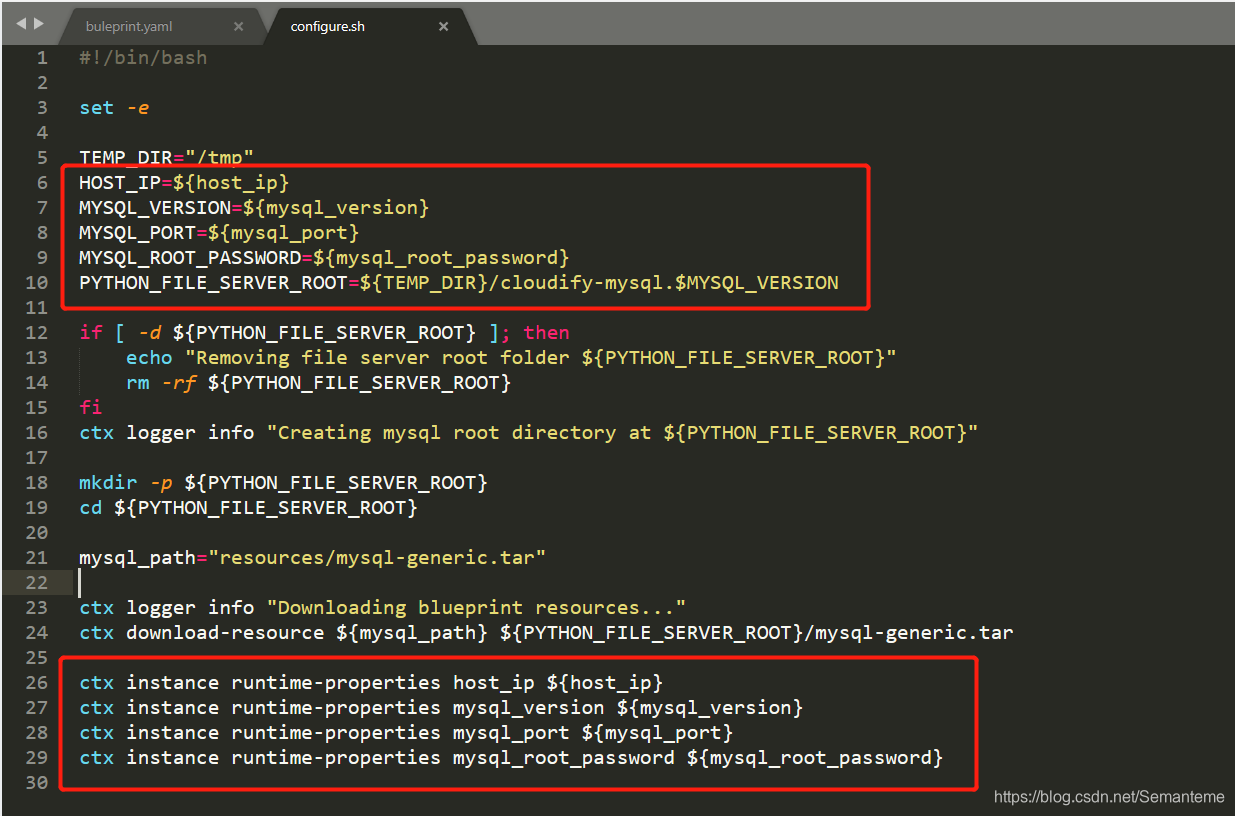Click the MYSQL_VERSION=${mysql_version} line

coord(254,208)
